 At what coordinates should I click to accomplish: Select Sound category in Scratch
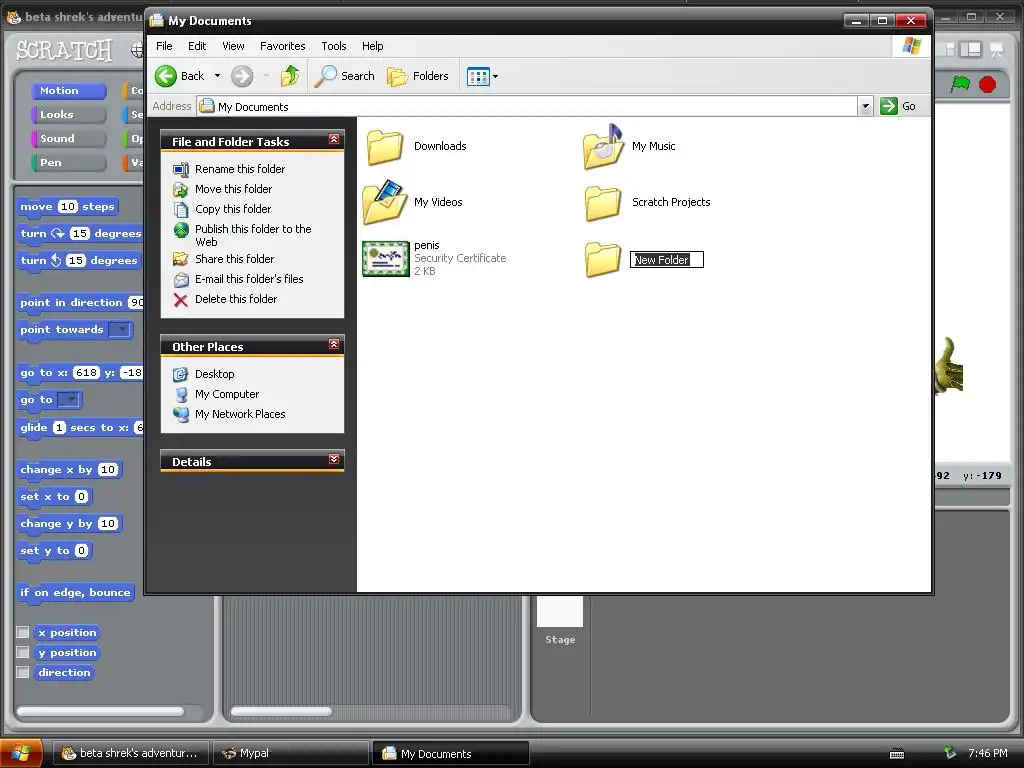point(69,138)
